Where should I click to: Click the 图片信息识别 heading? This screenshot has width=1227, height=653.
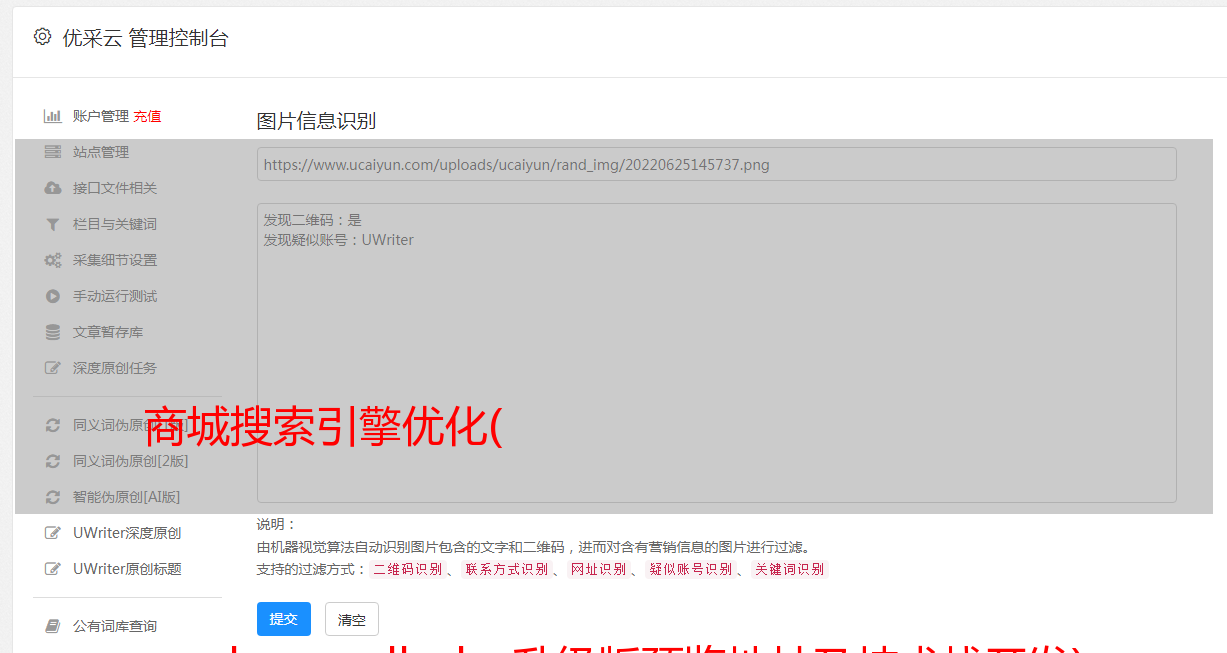316,121
